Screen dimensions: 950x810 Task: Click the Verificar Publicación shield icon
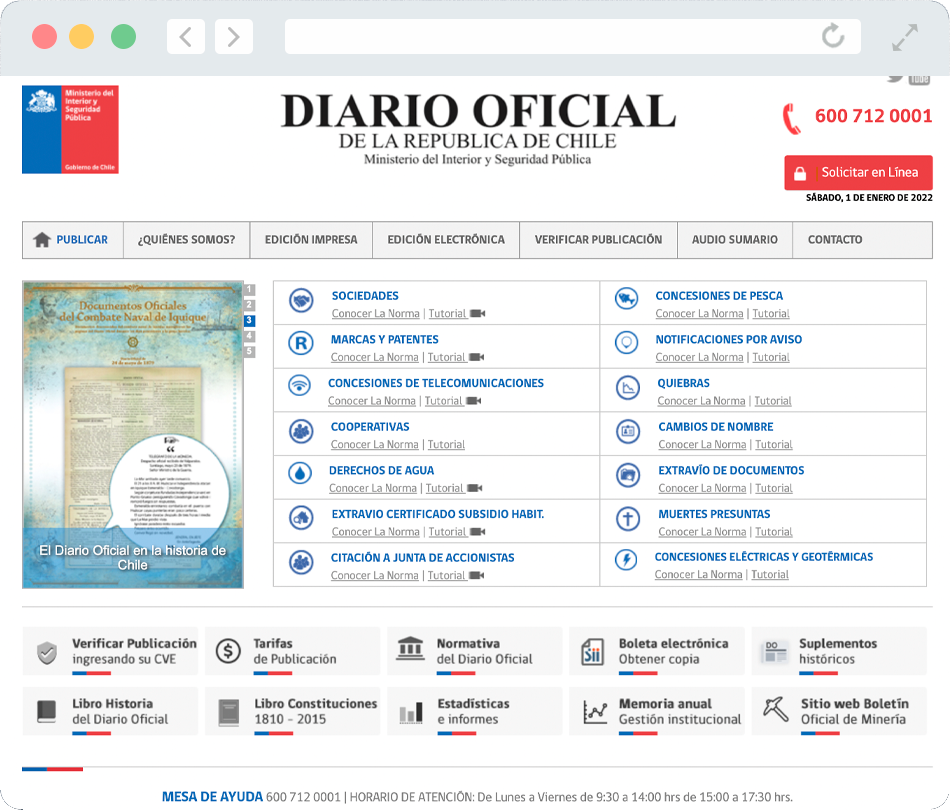47,652
